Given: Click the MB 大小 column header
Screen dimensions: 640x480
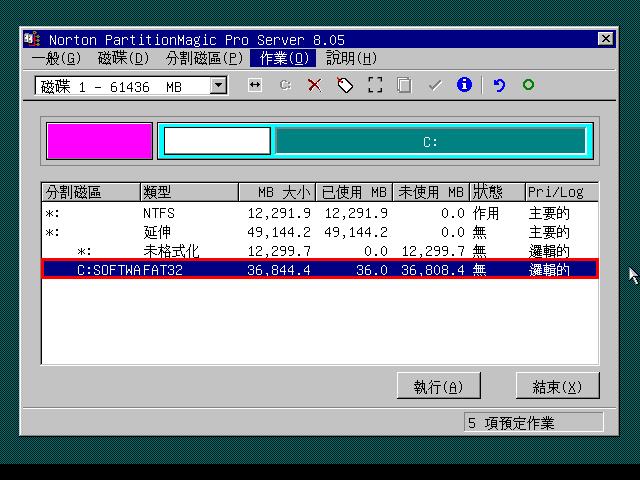Looking at the screenshot, I should point(278,192).
